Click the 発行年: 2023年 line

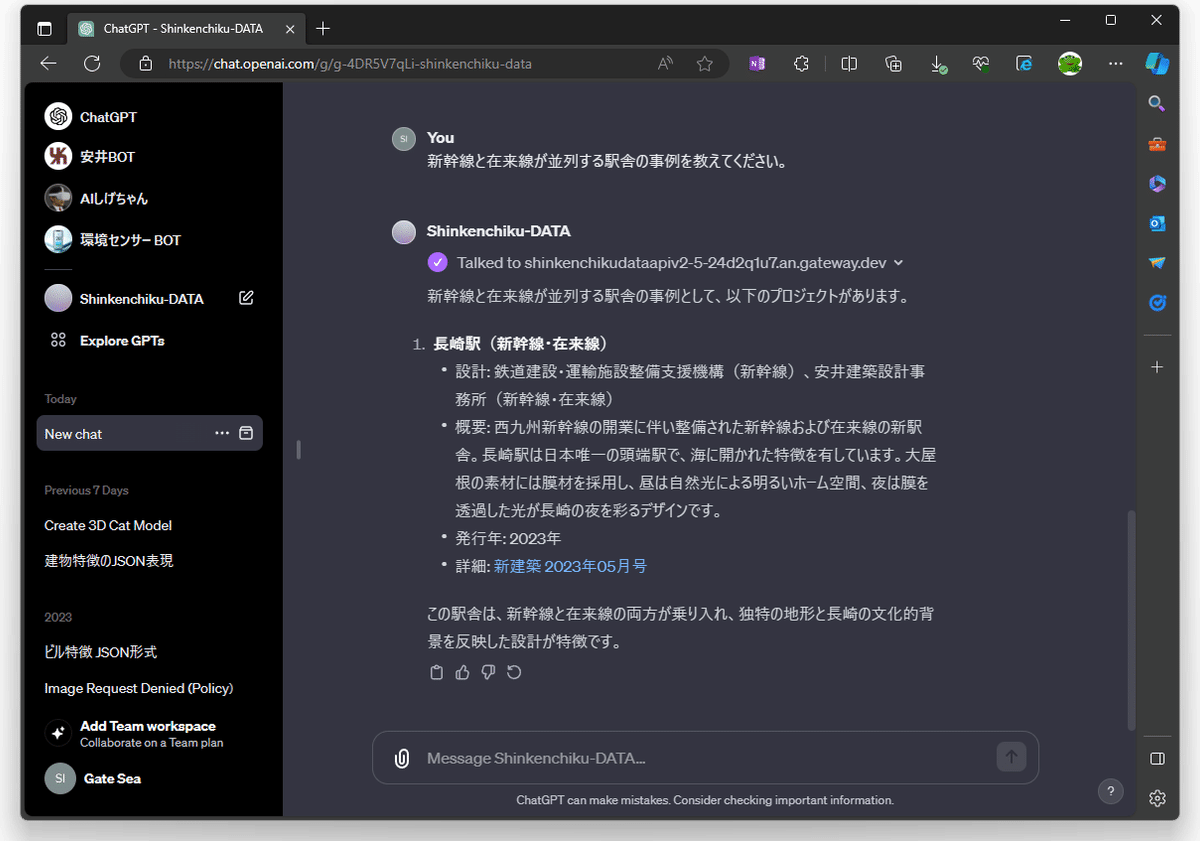[508, 538]
